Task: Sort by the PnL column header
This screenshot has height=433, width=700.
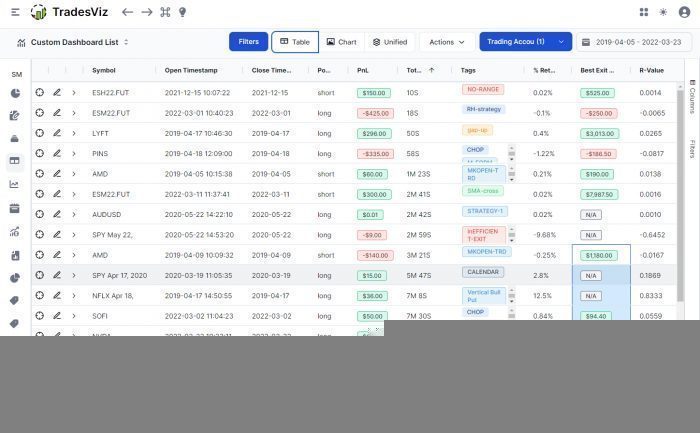Action: 363,70
